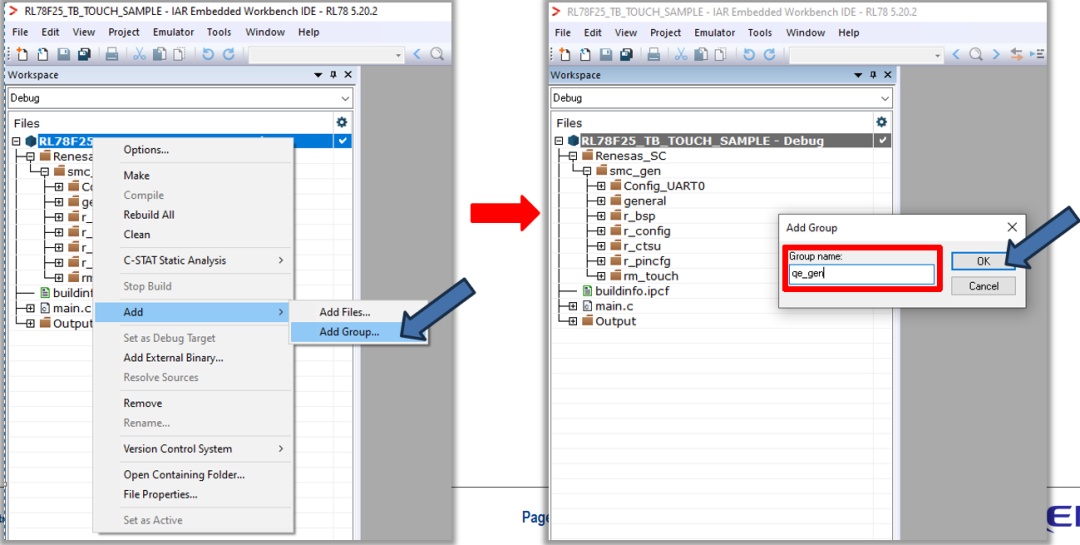Expand the rm_touch folder node

point(600,276)
